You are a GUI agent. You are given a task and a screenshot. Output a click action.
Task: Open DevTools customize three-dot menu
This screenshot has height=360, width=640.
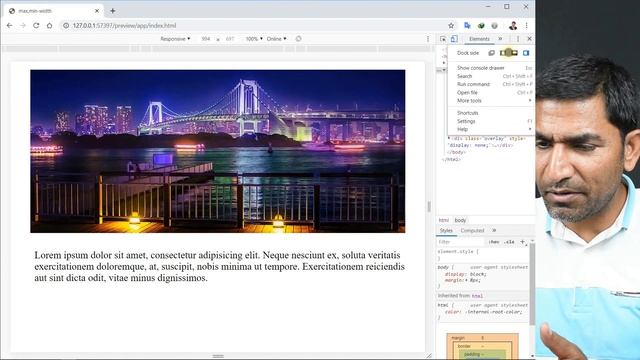tap(518, 39)
